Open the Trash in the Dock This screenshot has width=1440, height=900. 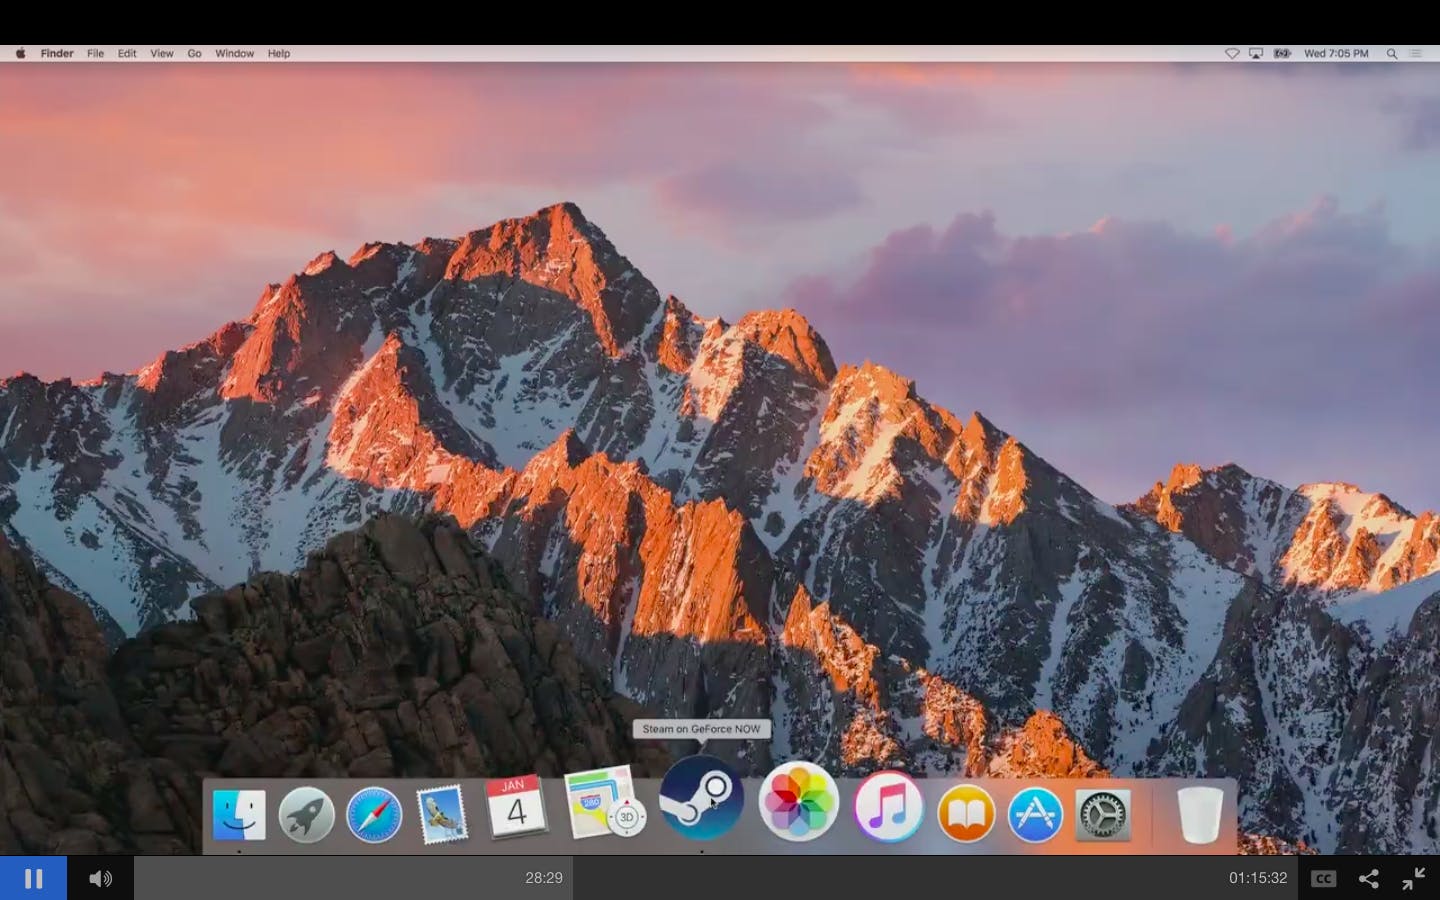[x=1199, y=814]
